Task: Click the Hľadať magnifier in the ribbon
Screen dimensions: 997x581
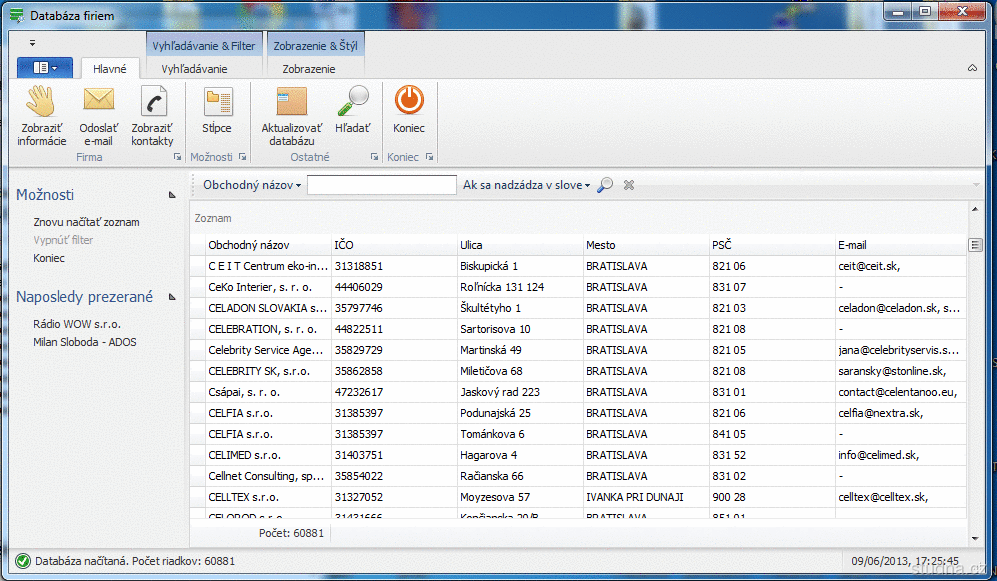Action: (x=352, y=101)
